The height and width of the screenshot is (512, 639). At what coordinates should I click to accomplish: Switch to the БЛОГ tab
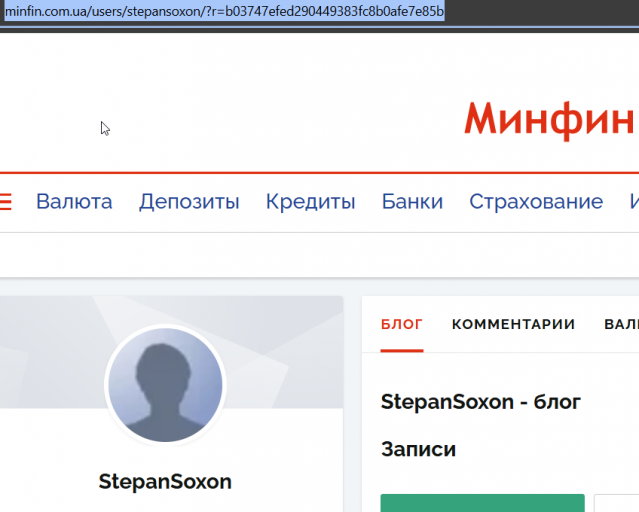tap(402, 324)
